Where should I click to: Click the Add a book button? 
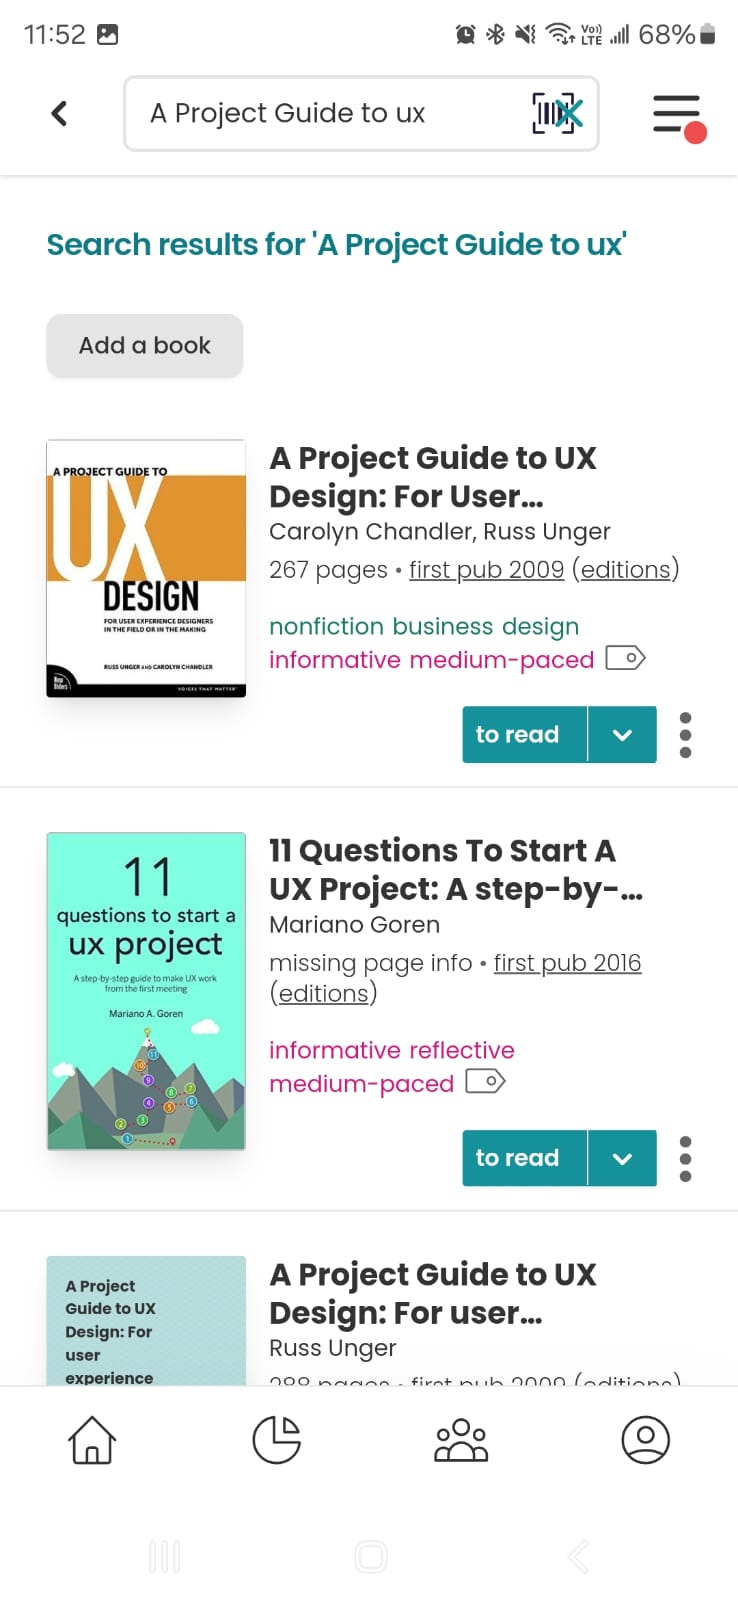tap(145, 346)
